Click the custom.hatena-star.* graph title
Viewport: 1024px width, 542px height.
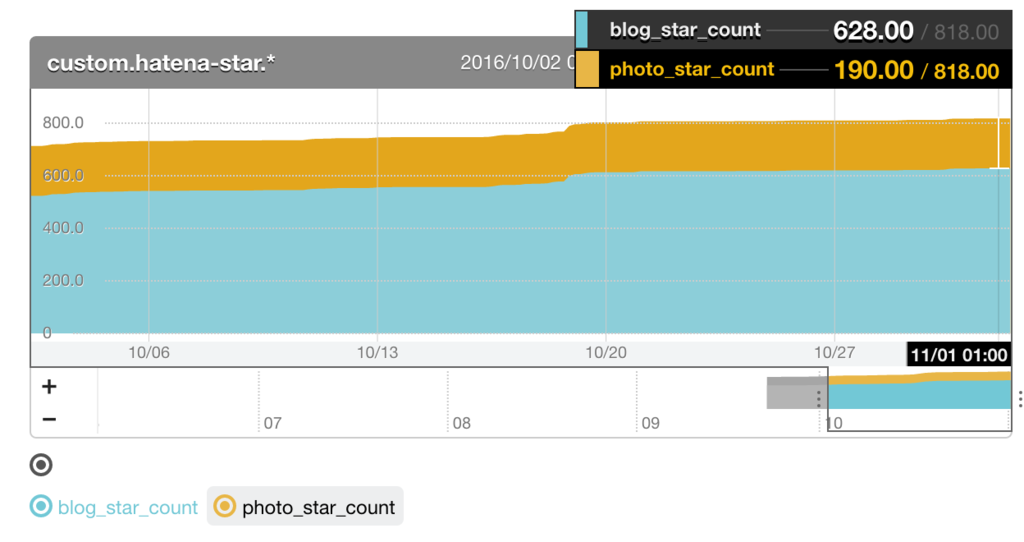coord(161,63)
